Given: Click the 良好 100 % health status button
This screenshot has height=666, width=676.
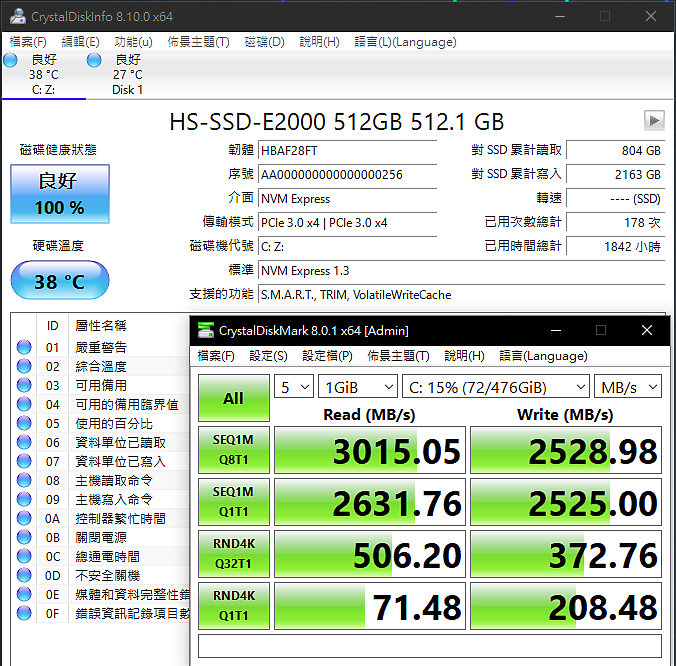Looking at the screenshot, I should pos(60,194).
